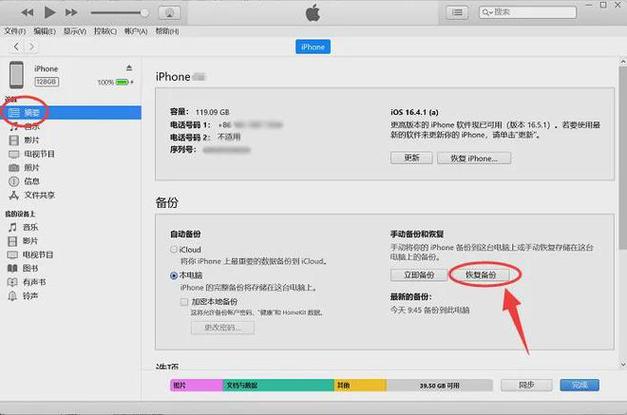Open the 帮助(H) menu
Screen dimensions: 627x415
167,31
